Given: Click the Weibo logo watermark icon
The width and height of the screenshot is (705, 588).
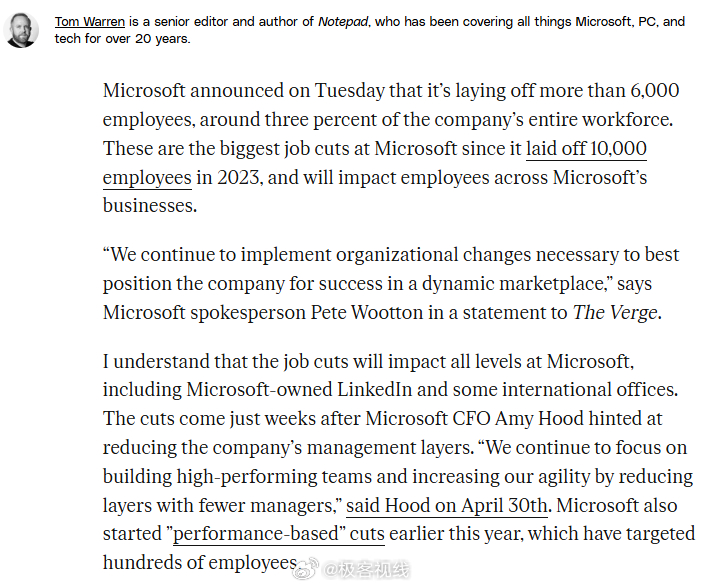Looking at the screenshot, I should pyautogui.click(x=306, y=569).
